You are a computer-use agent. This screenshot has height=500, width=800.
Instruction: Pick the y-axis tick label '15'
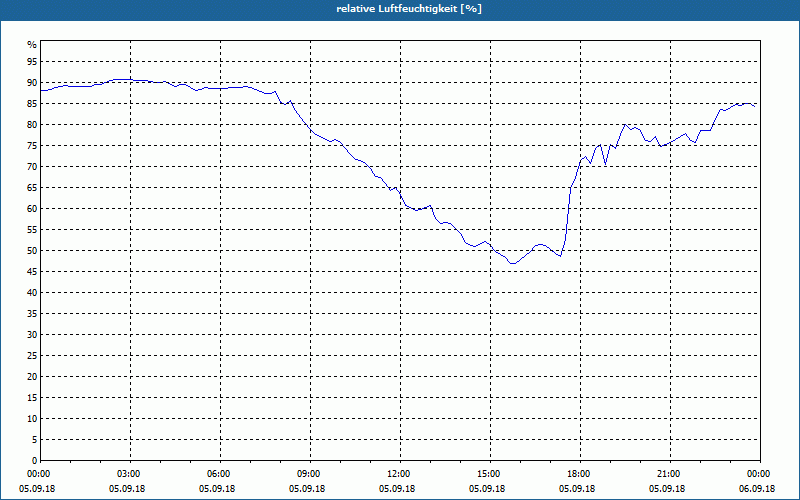(x=32, y=397)
